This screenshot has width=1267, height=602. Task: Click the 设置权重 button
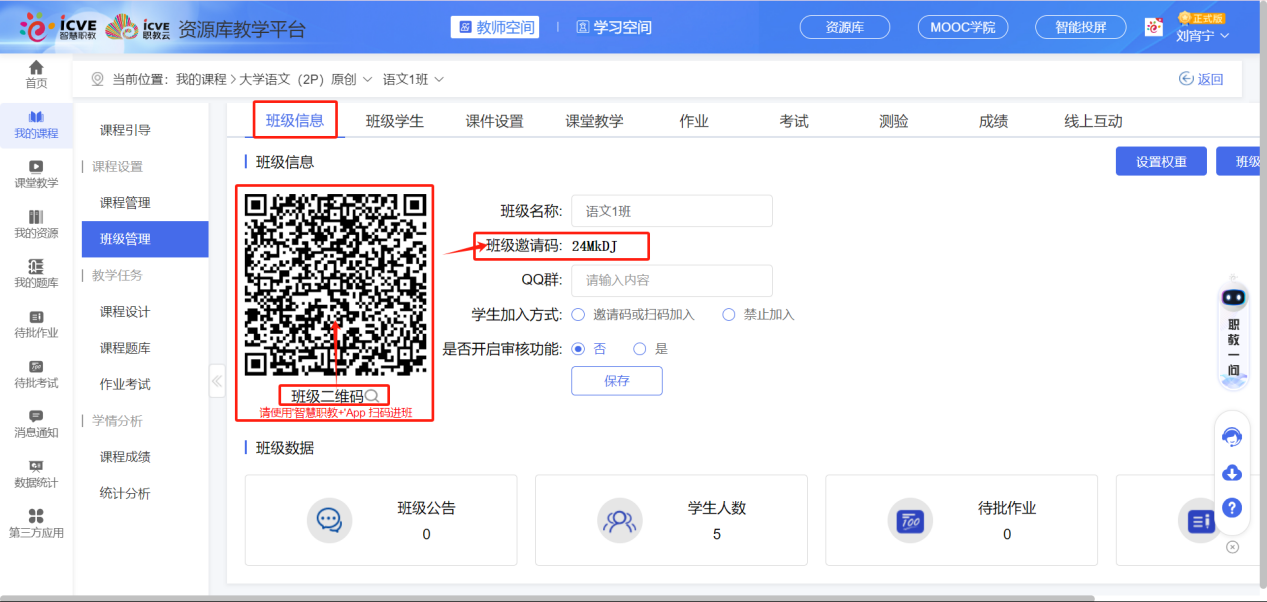click(x=1160, y=161)
